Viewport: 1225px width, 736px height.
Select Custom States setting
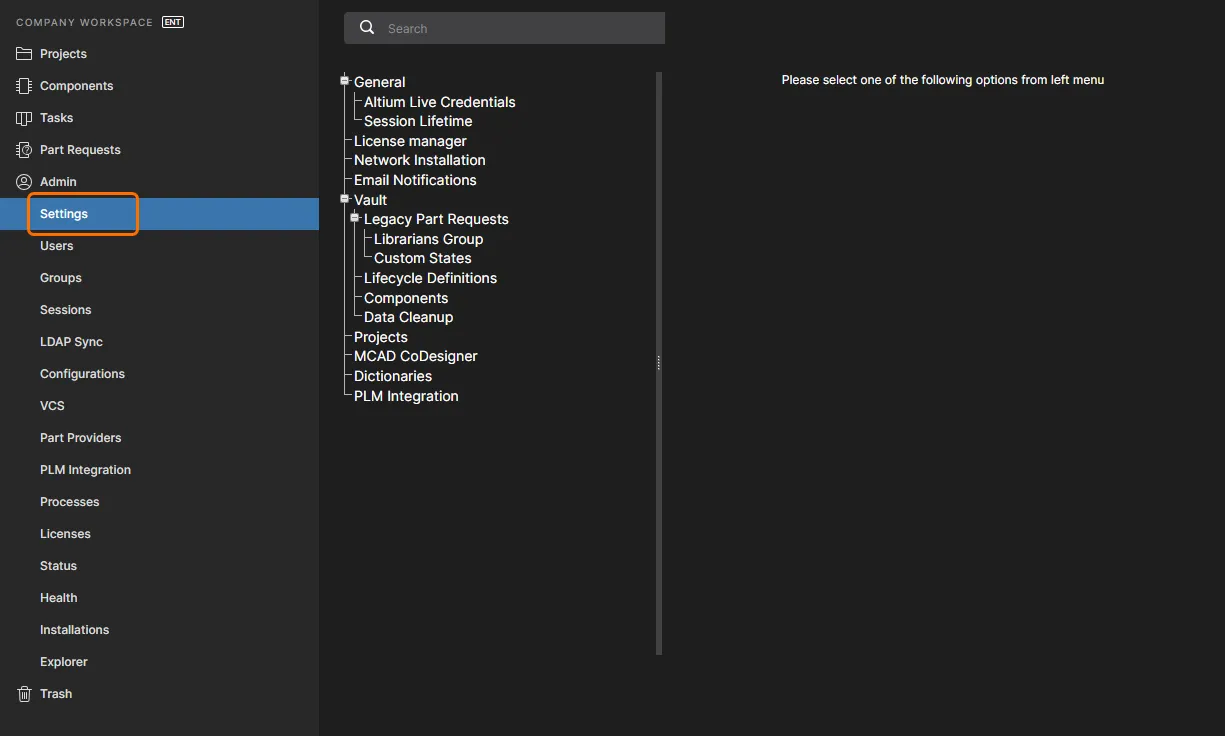click(423, 258)
